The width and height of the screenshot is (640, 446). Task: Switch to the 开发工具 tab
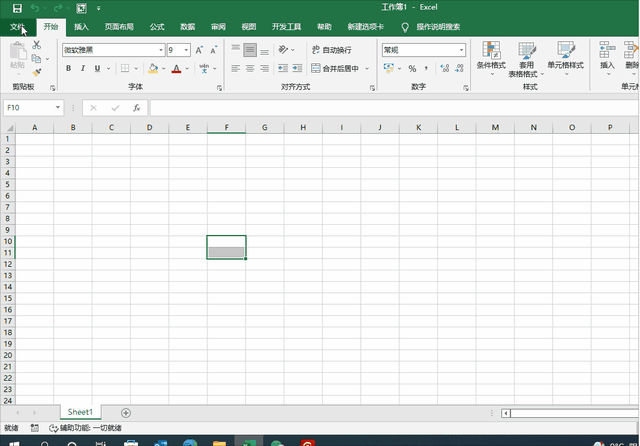point(287,27)
